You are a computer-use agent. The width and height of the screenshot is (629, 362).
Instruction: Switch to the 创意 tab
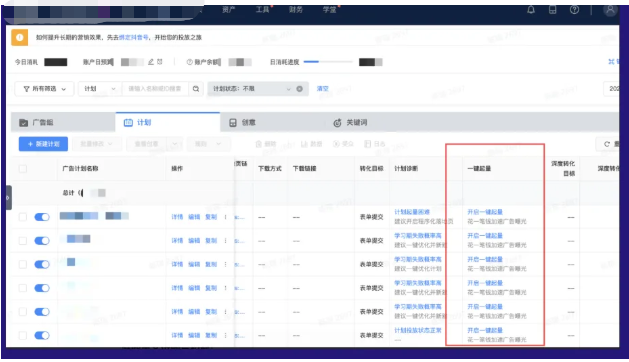[272, 122]
